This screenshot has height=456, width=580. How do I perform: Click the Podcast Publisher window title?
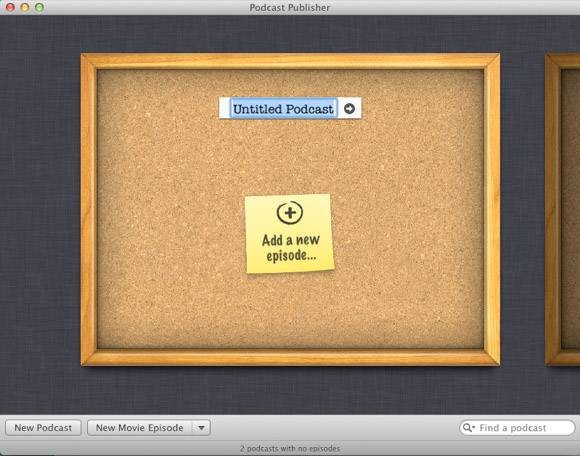pos(290,7)
